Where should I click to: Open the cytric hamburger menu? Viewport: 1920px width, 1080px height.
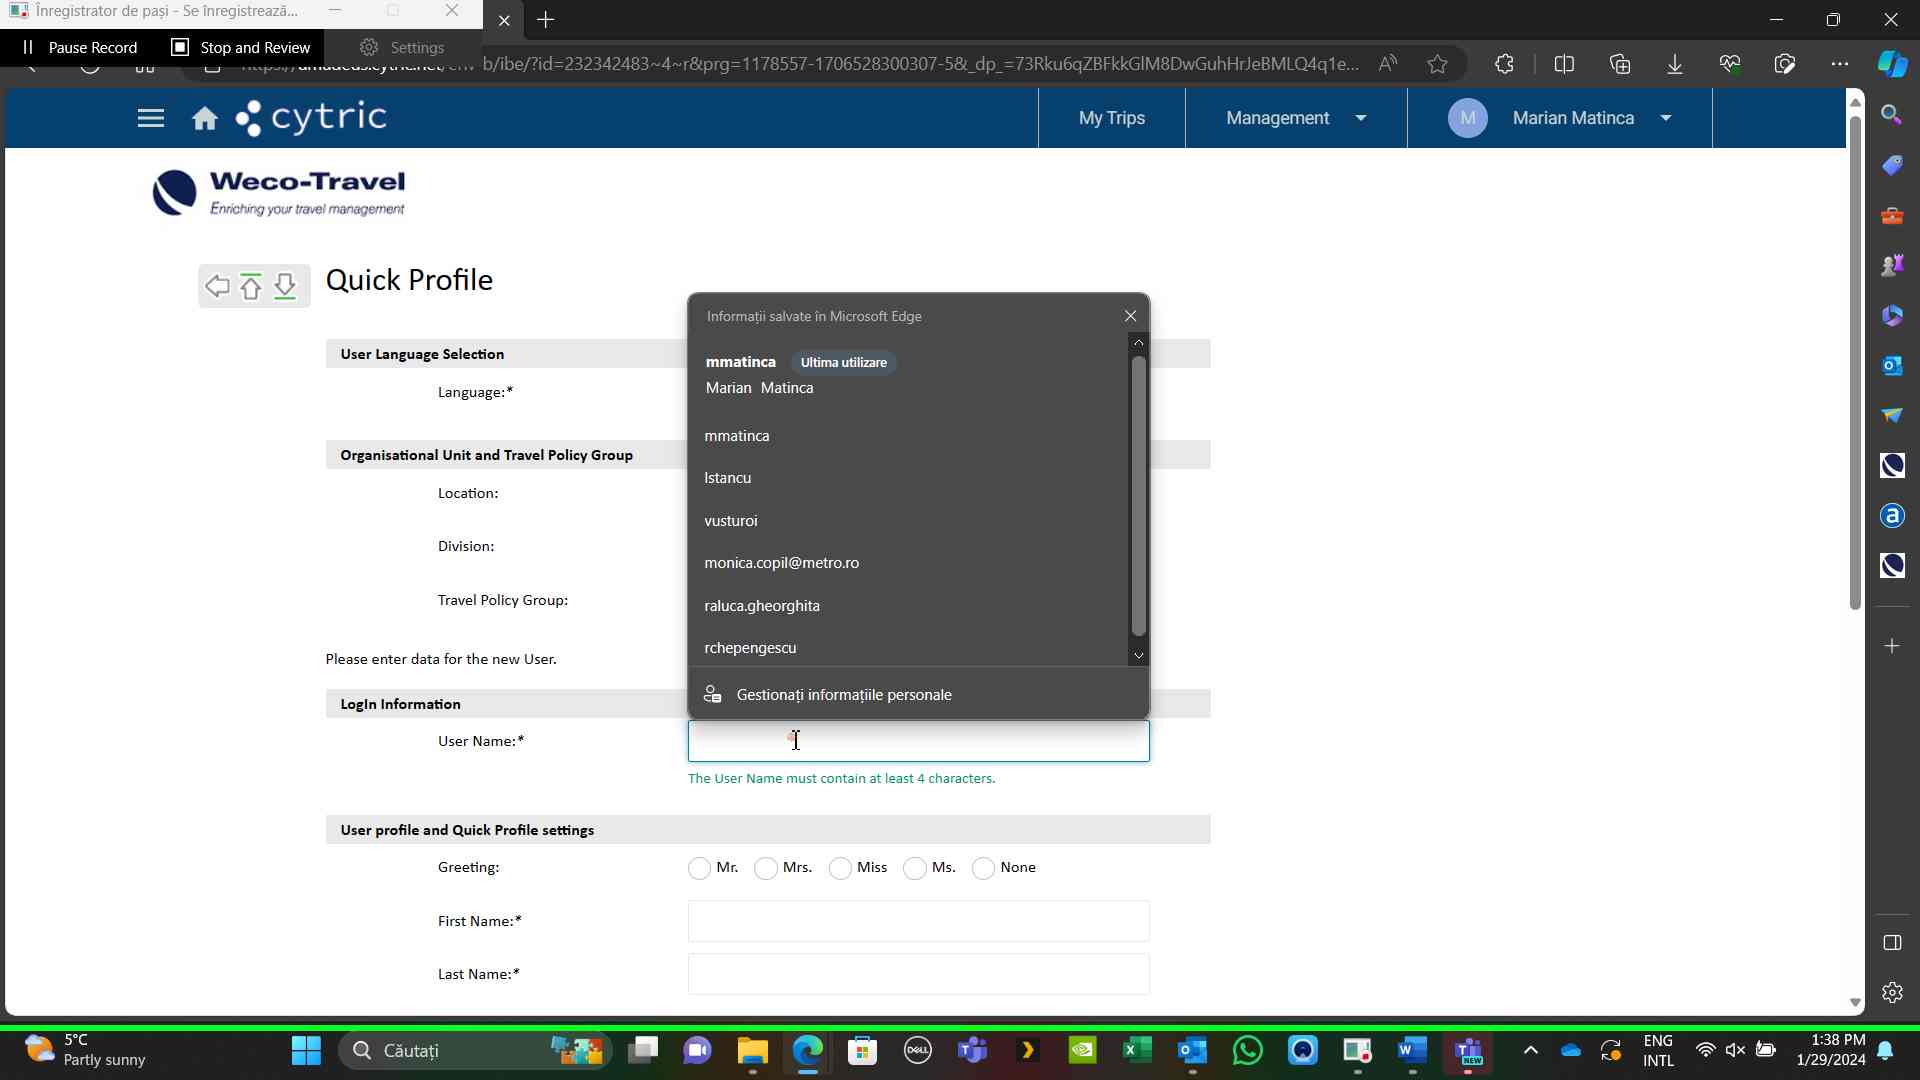click(x=151, y=118)
